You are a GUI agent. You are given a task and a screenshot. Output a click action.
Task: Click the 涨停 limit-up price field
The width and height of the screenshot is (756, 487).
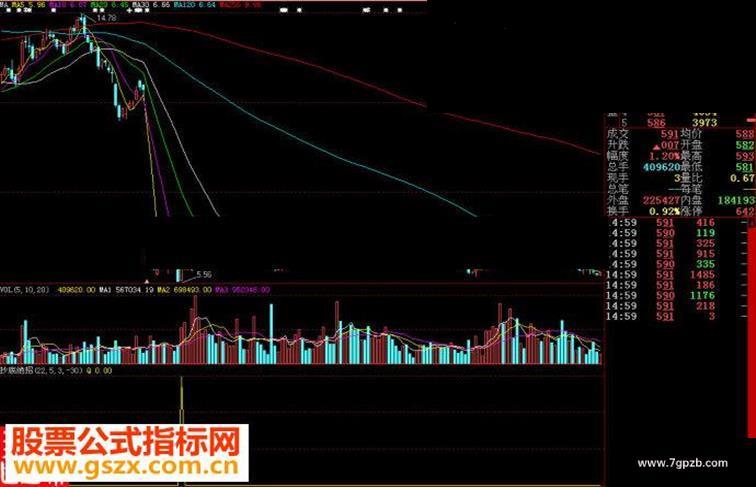click(x=718, y=211)
